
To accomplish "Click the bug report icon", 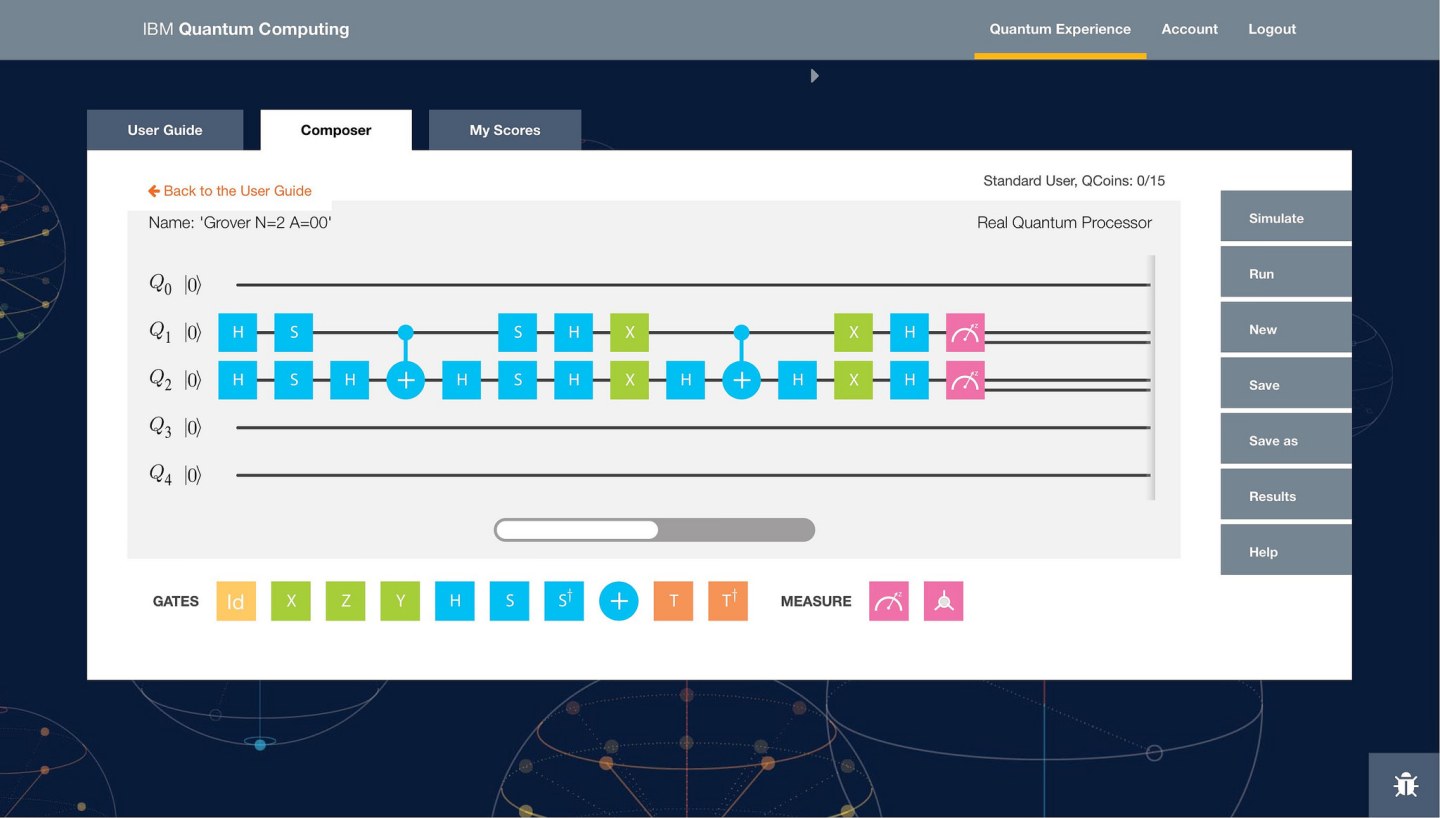I will coord(1405,785).
